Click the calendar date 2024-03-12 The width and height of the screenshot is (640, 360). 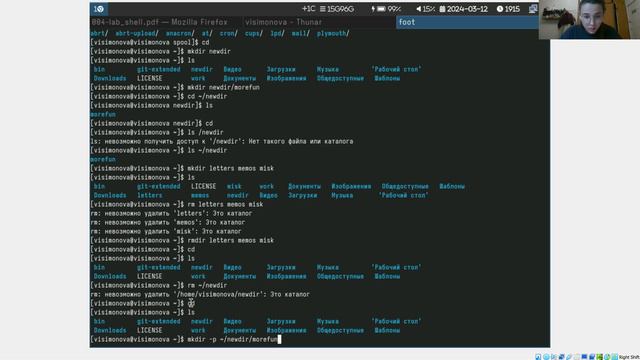click(463, 9)
